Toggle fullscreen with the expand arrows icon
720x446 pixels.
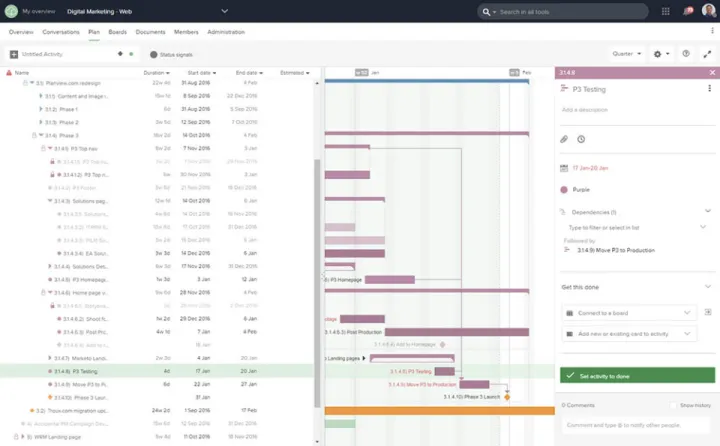coord(707,54)
